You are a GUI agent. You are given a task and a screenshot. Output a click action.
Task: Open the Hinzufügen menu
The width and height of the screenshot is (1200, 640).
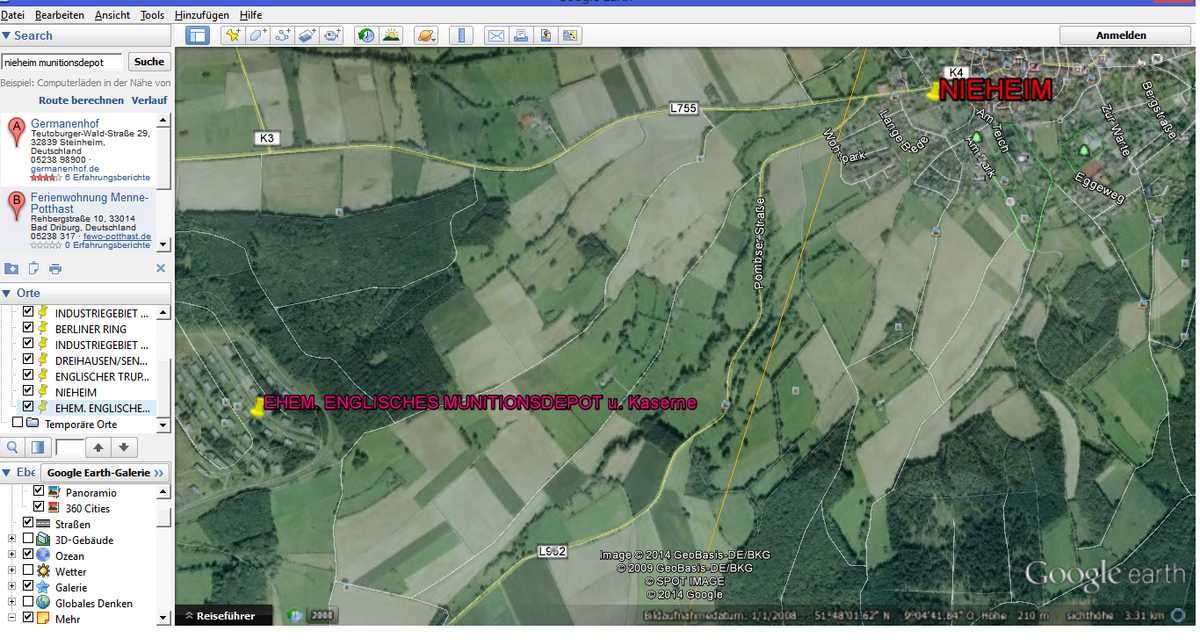coord(201,15)
